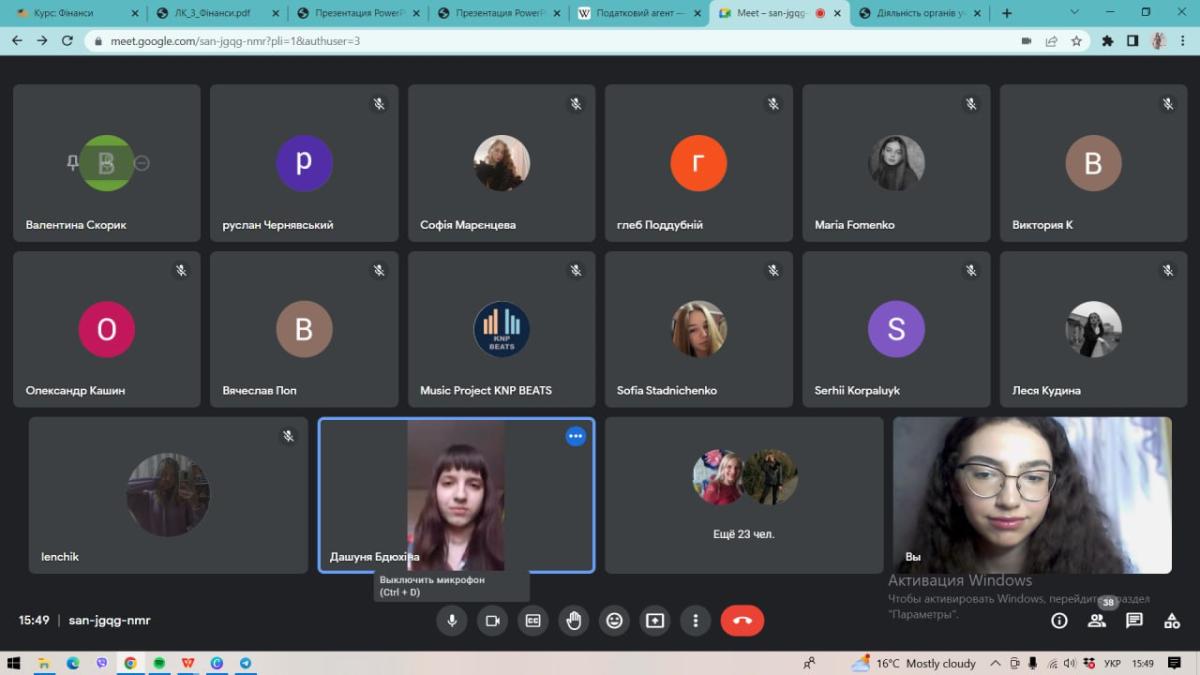
Task: Click muted mic icon on Serhii Korpaluyk tile
Action: 971,270
